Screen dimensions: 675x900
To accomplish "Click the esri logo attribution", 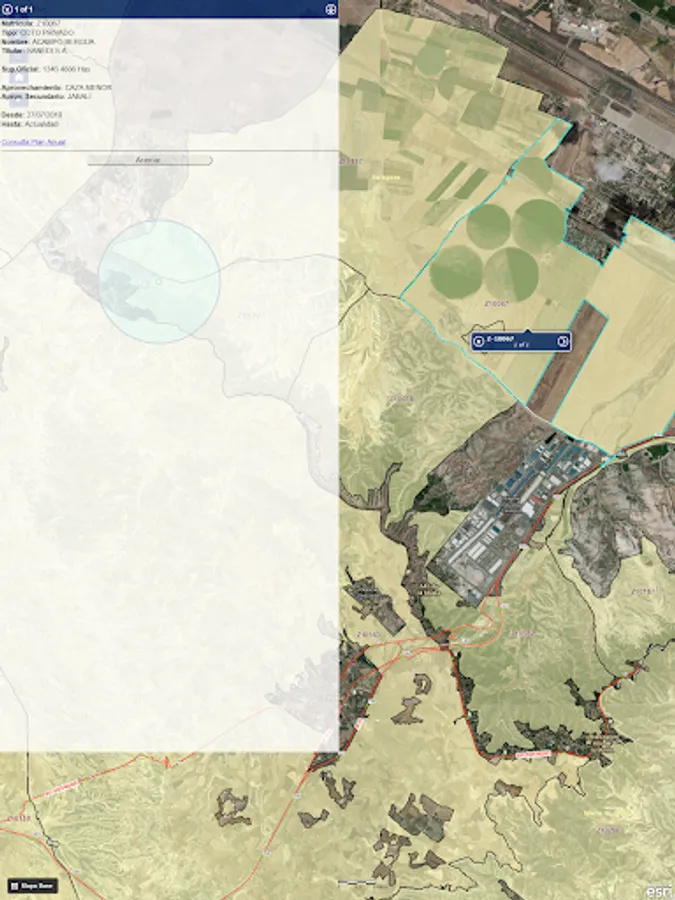I will click(x=660, y=891).
